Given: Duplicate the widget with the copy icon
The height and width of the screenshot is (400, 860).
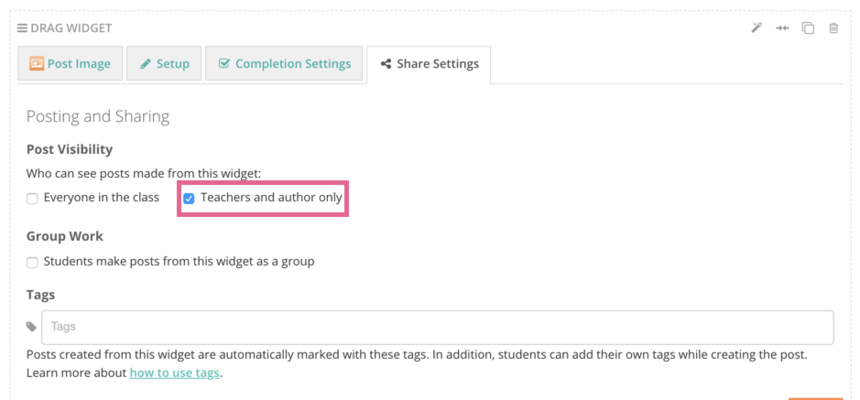Looking at the screenshot, I should [x=808, y=28].
